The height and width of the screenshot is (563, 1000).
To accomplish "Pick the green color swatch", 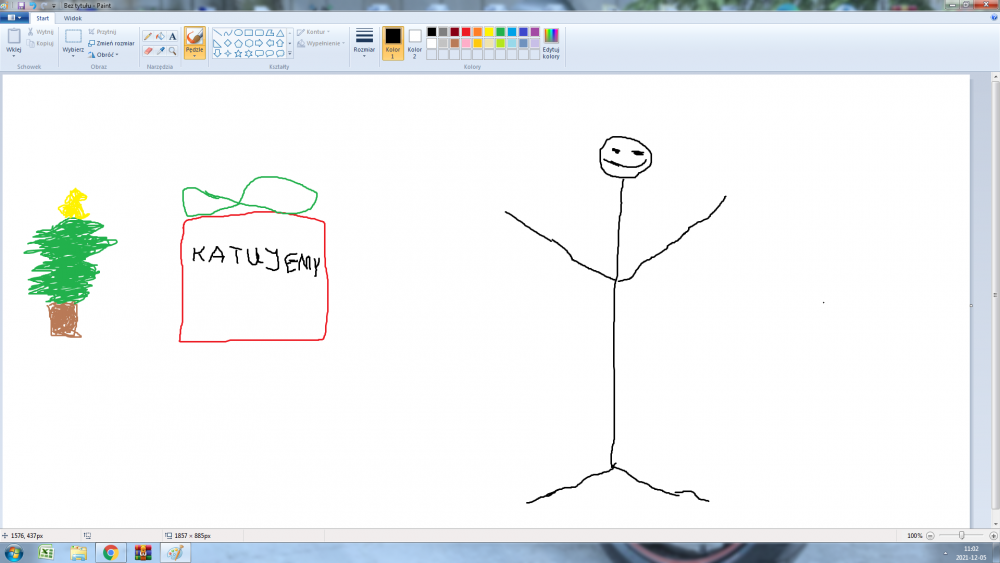I will click(x=501, y=32).
